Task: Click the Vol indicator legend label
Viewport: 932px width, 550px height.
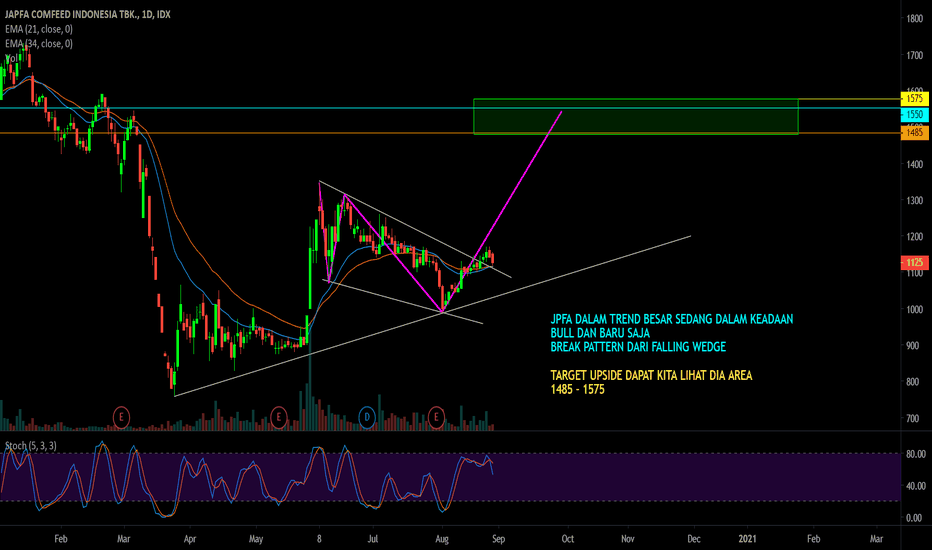Action: coord(11,58)
